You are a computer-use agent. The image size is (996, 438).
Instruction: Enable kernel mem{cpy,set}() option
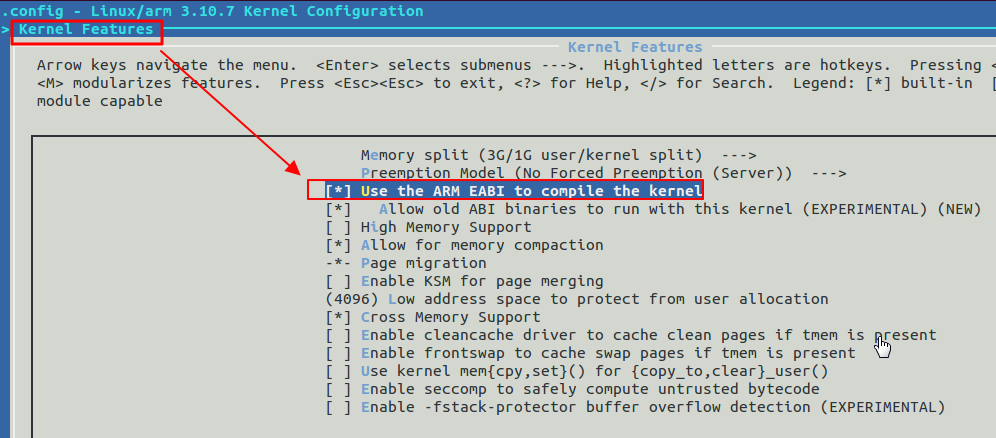[x=576, y=371]
